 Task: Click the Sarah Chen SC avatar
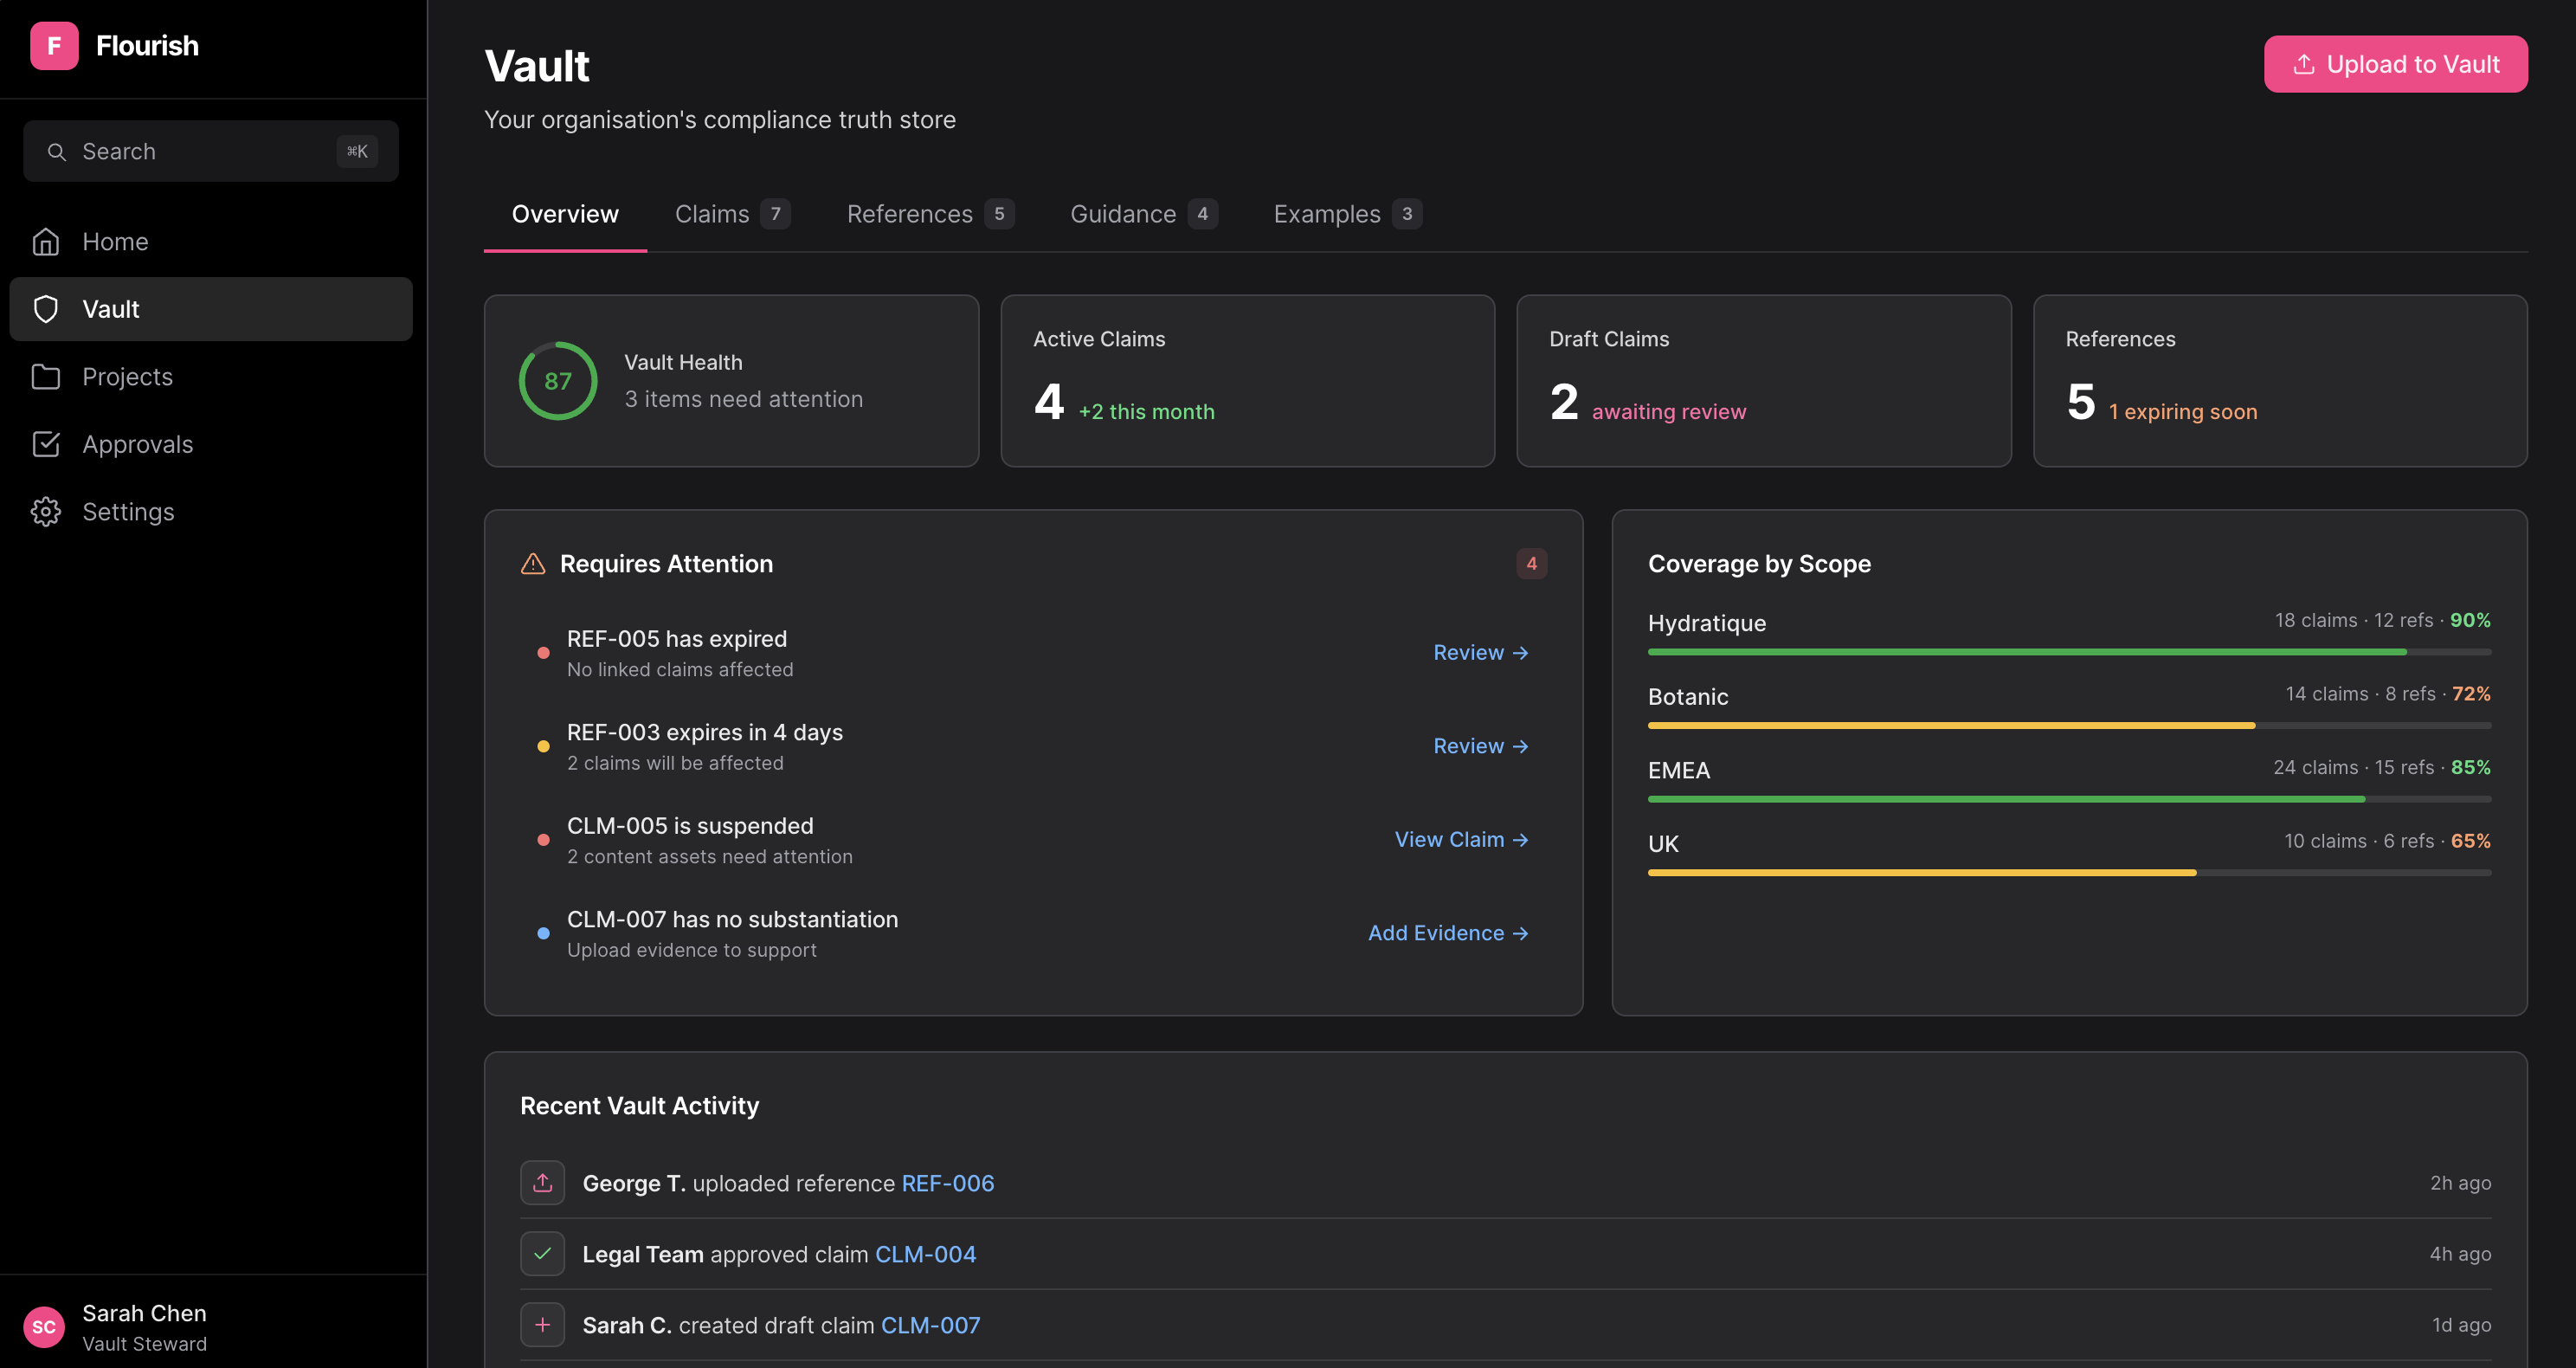click(x=44, y=1327)
